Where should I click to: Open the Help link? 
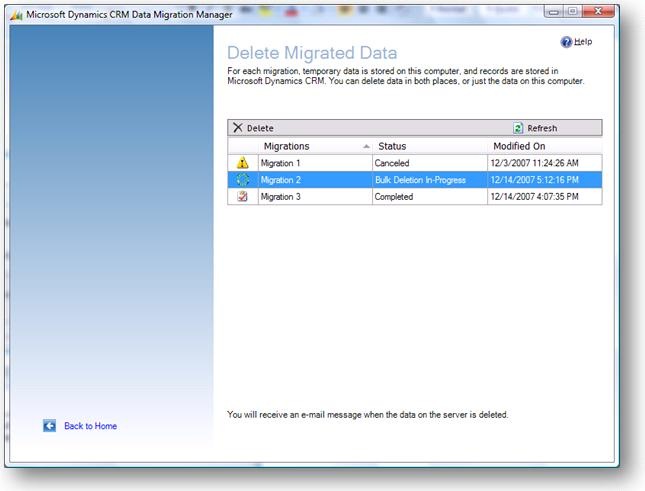coord(583,42)
